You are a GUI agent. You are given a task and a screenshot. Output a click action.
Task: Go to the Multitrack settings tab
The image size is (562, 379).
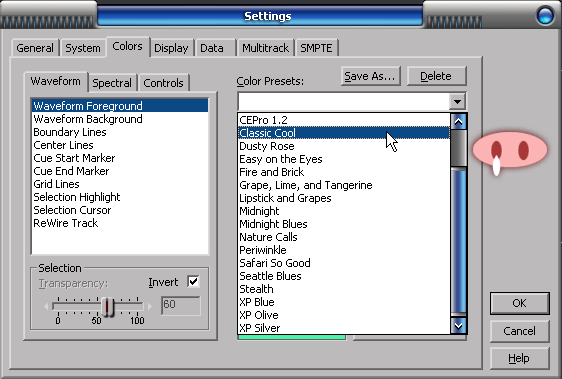click(x=265, y=48)
